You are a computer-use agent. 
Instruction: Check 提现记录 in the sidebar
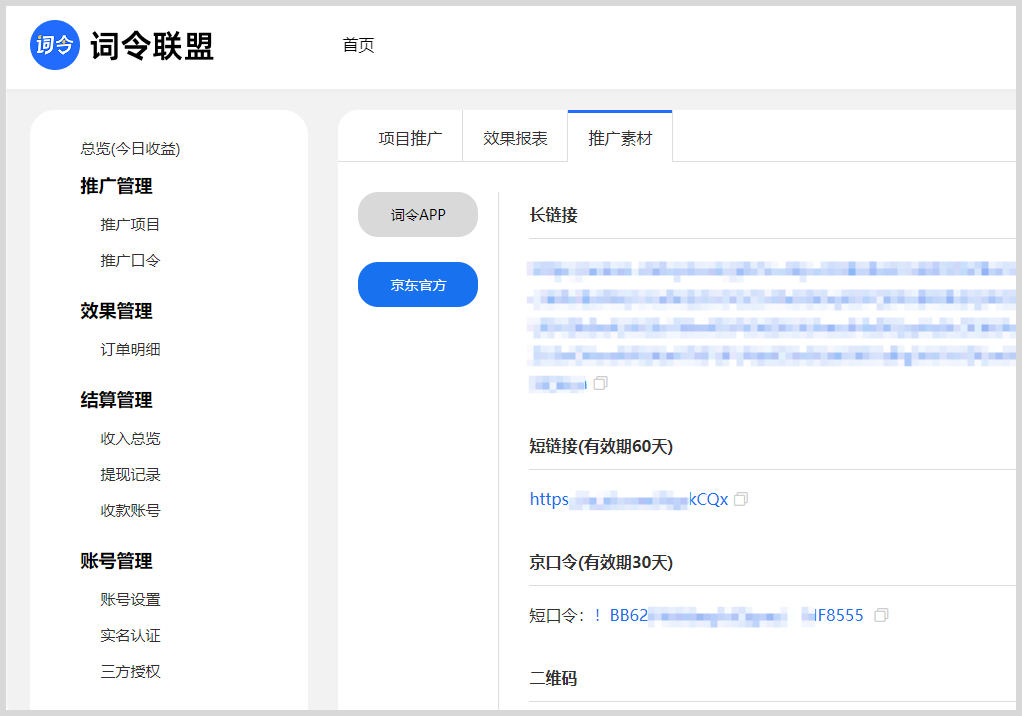131,475
